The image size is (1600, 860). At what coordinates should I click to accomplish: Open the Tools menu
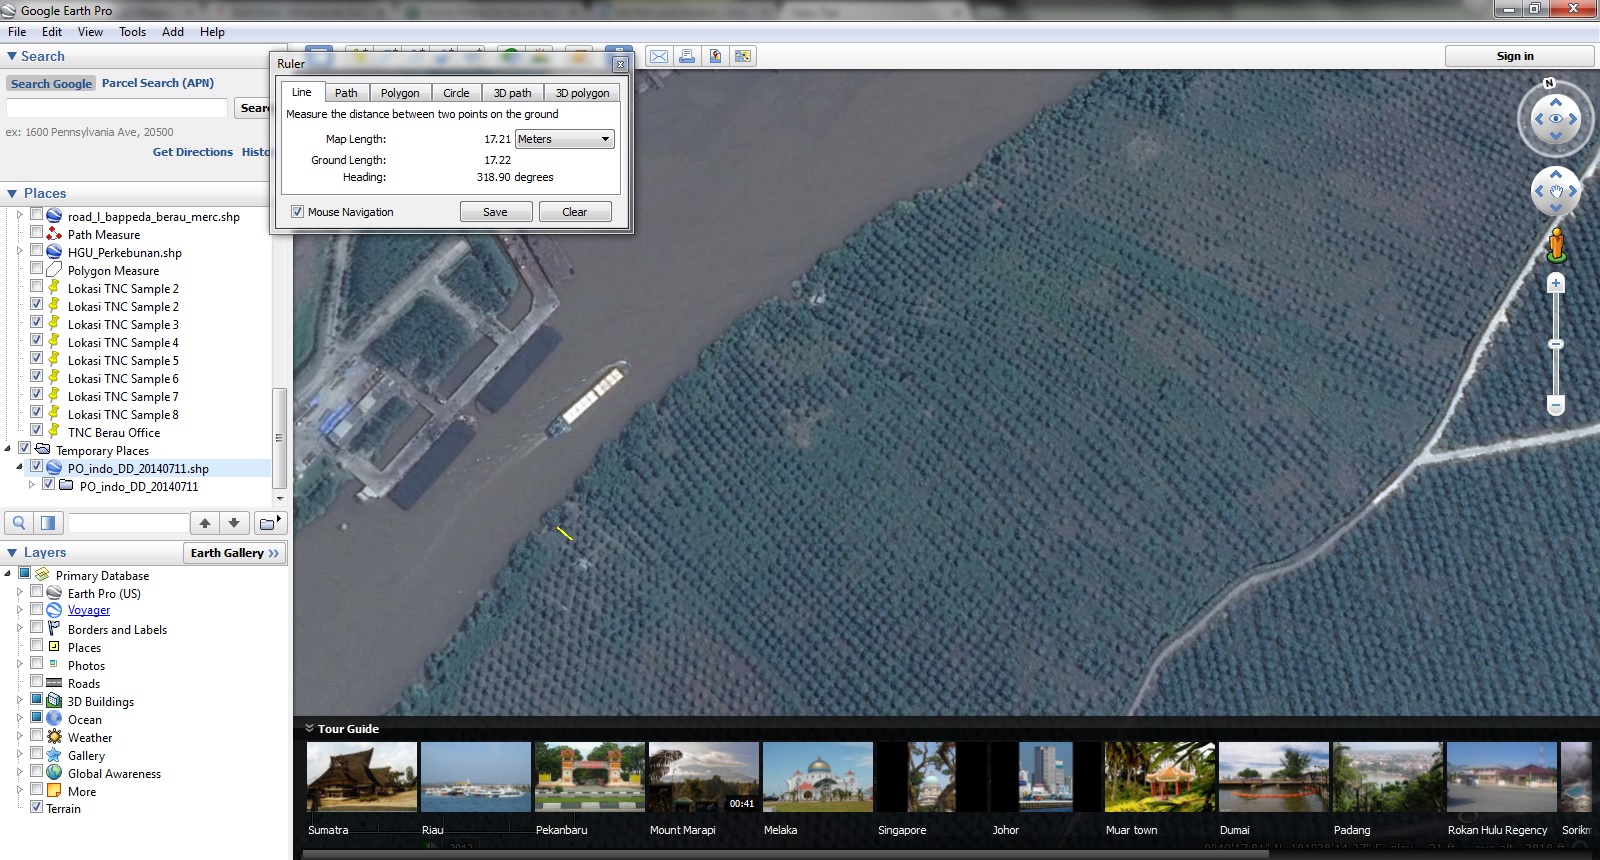[132, 32]
